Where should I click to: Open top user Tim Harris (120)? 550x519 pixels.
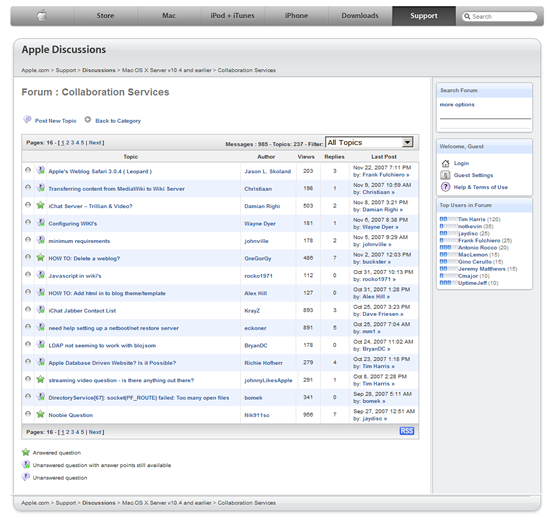(x=472, y=219)
